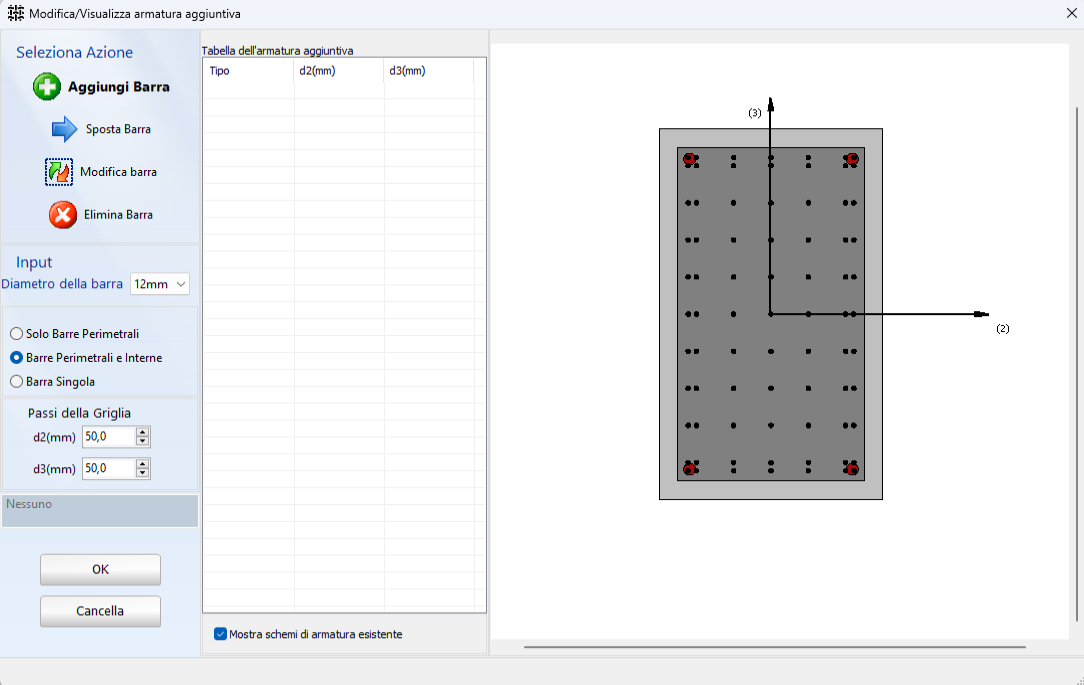Click the Tipo column header
The height and width of the screenshot is (685, 1084).
coord(249,71)
